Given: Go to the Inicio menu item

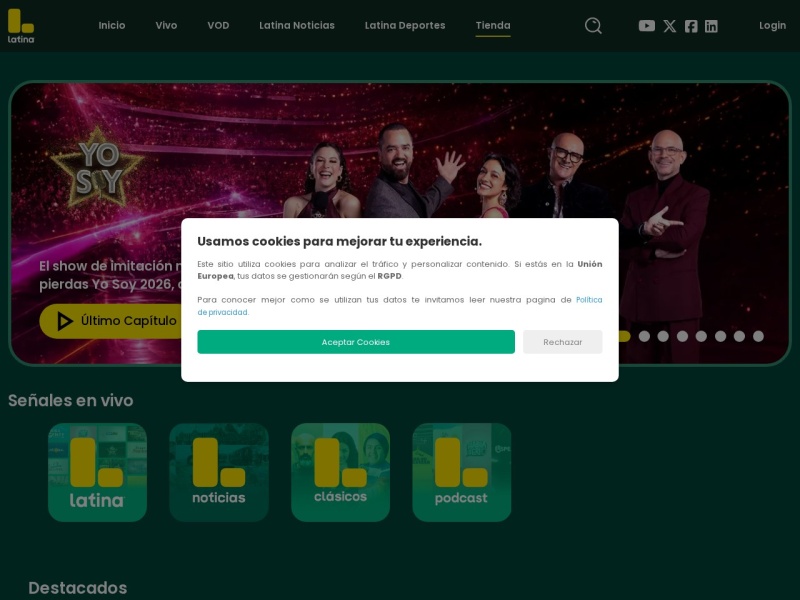Looking at the screenshot, I should pyautogui.click(x=112, y=26).
